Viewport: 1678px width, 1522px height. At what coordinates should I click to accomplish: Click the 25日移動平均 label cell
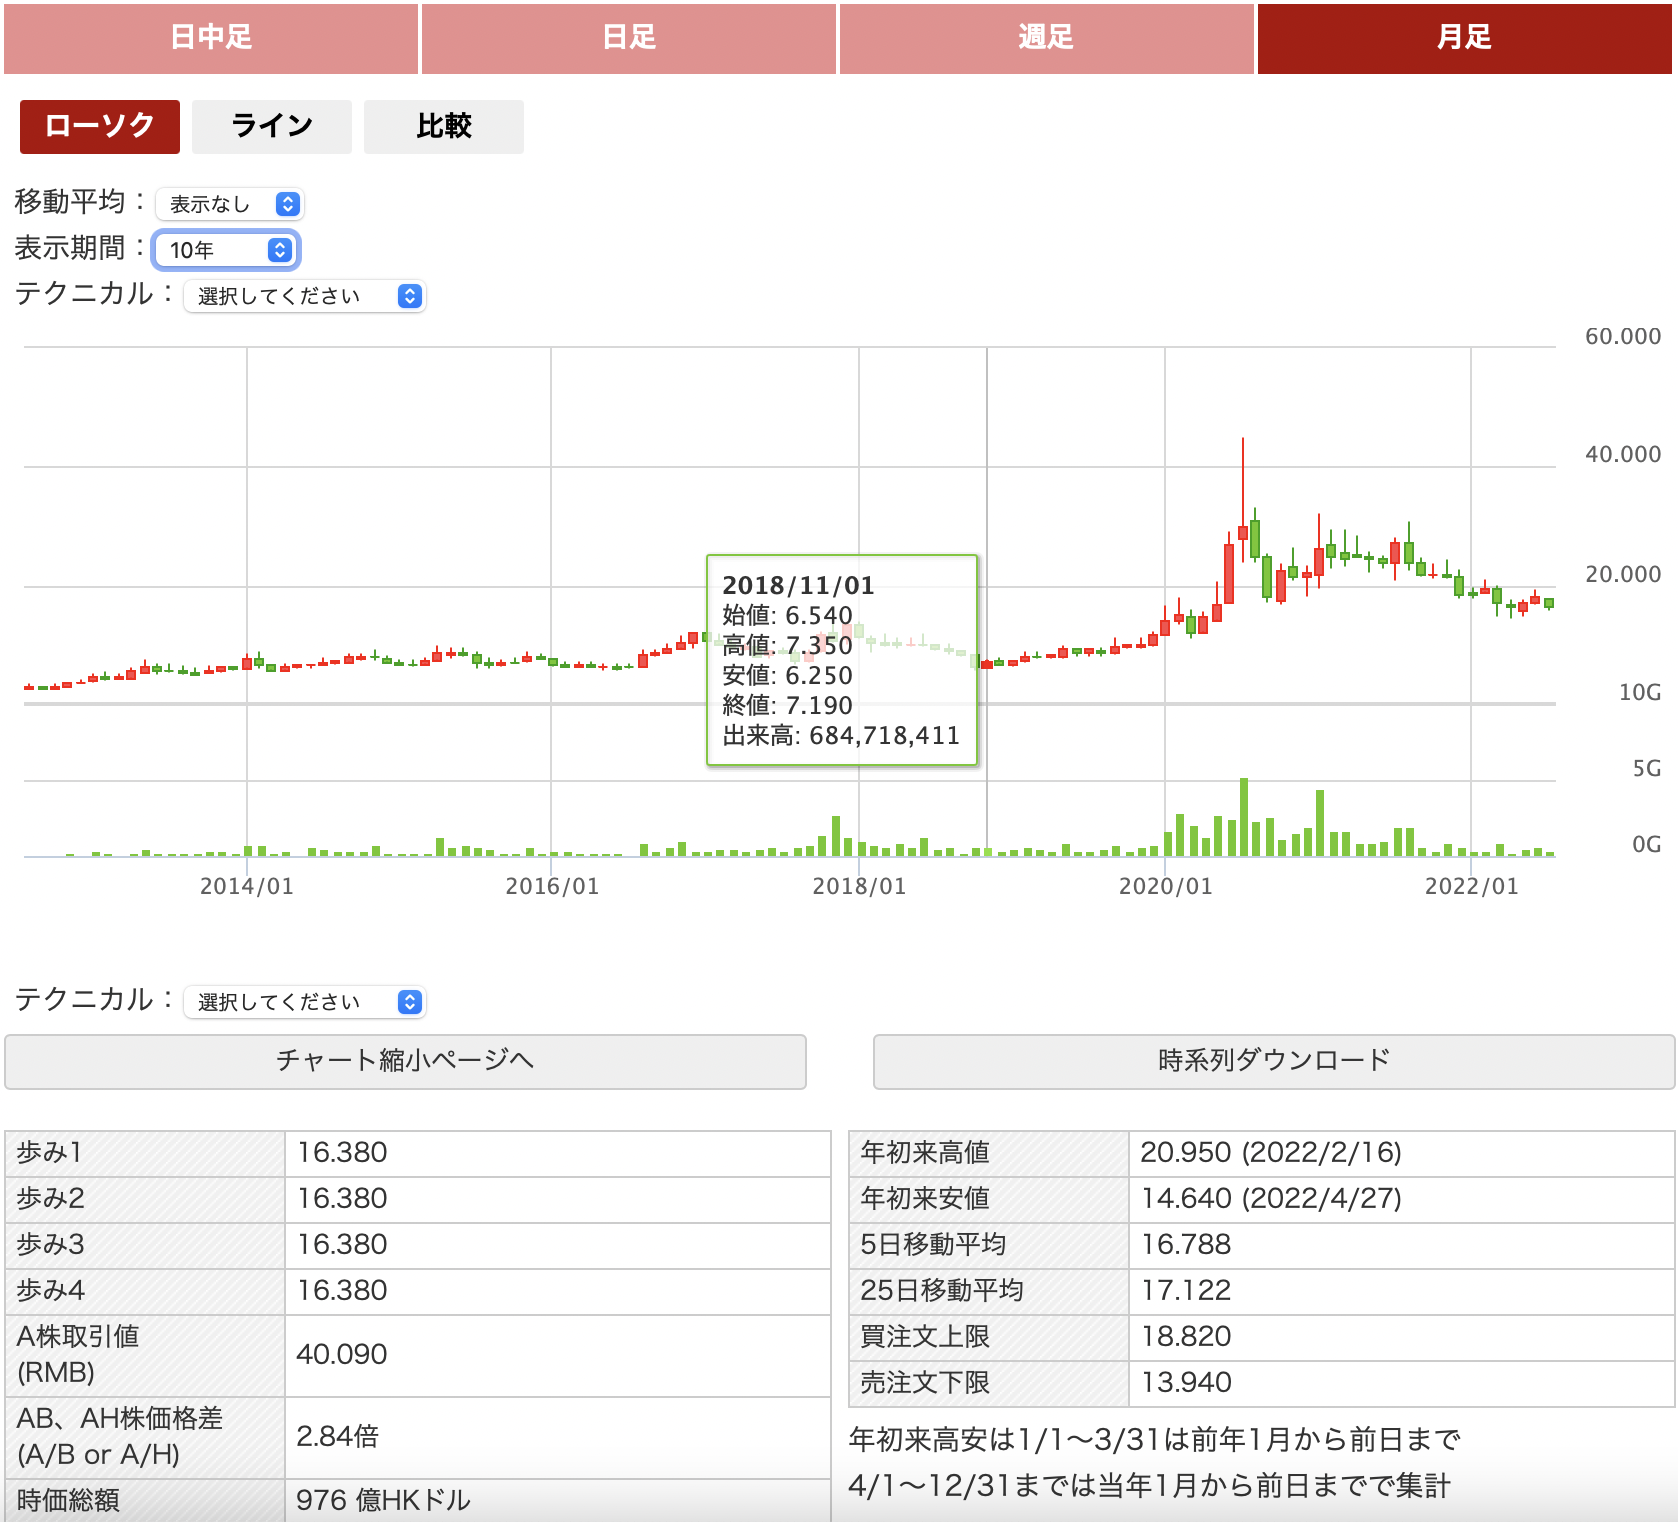[989, 1292]
